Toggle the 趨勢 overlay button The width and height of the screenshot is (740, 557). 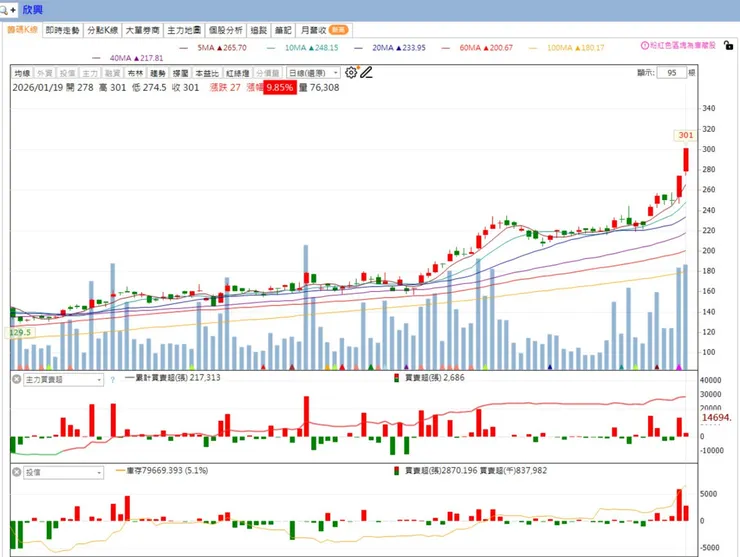tap(158, 73)
